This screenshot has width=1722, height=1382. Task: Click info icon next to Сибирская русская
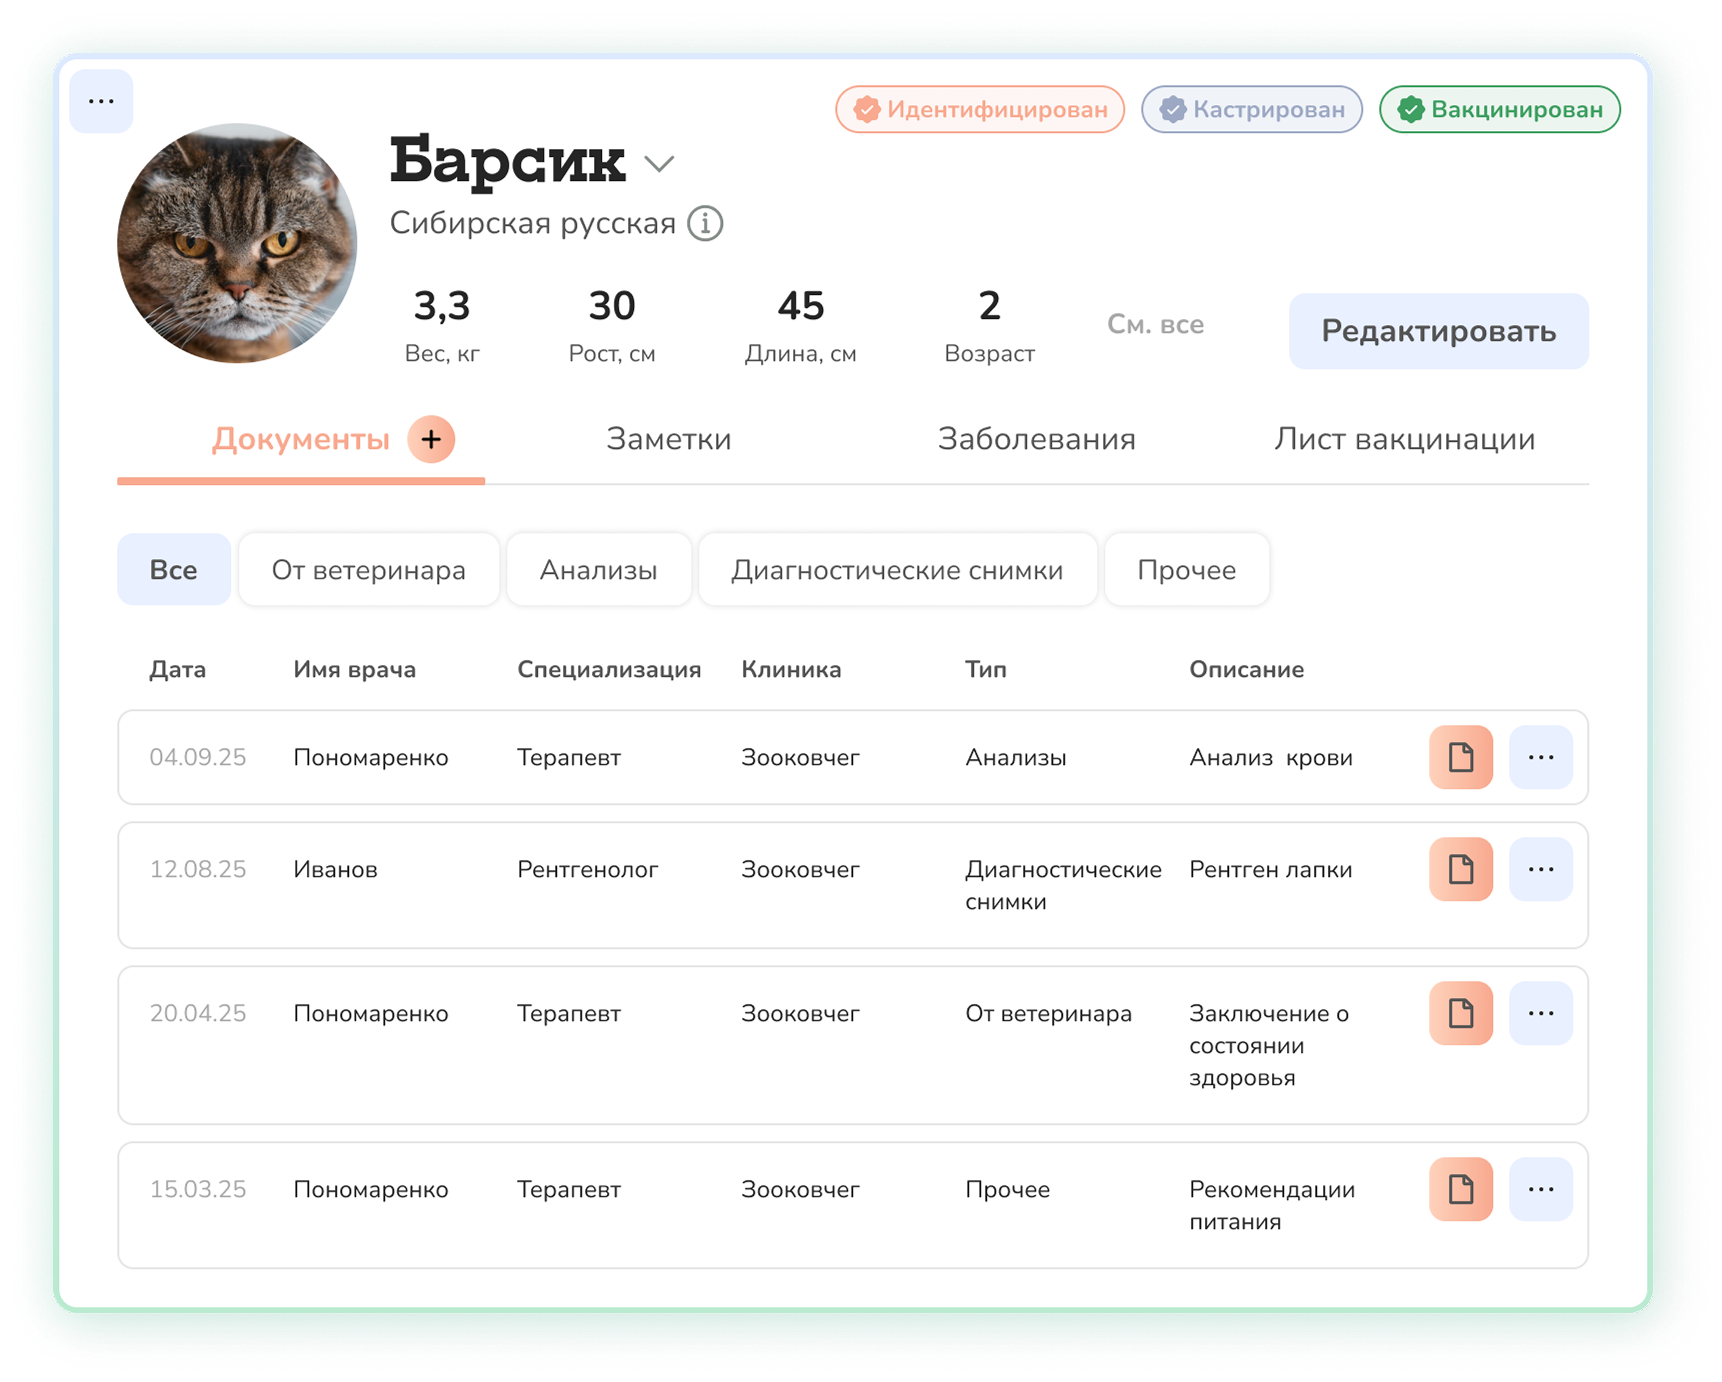pyautogui.click(x=705, y=223)
